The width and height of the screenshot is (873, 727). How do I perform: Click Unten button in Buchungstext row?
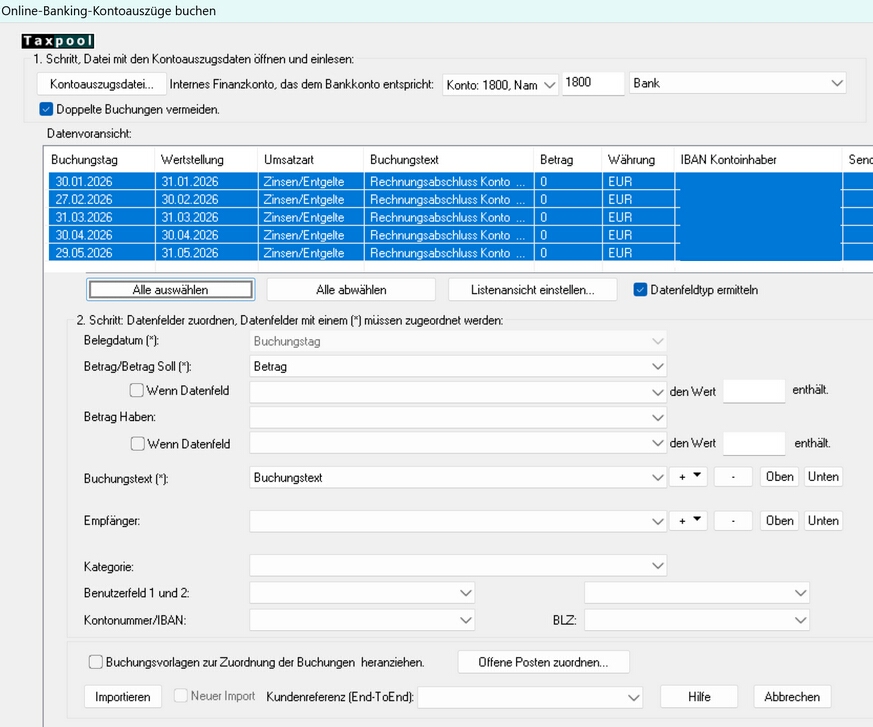pos(823,477)
